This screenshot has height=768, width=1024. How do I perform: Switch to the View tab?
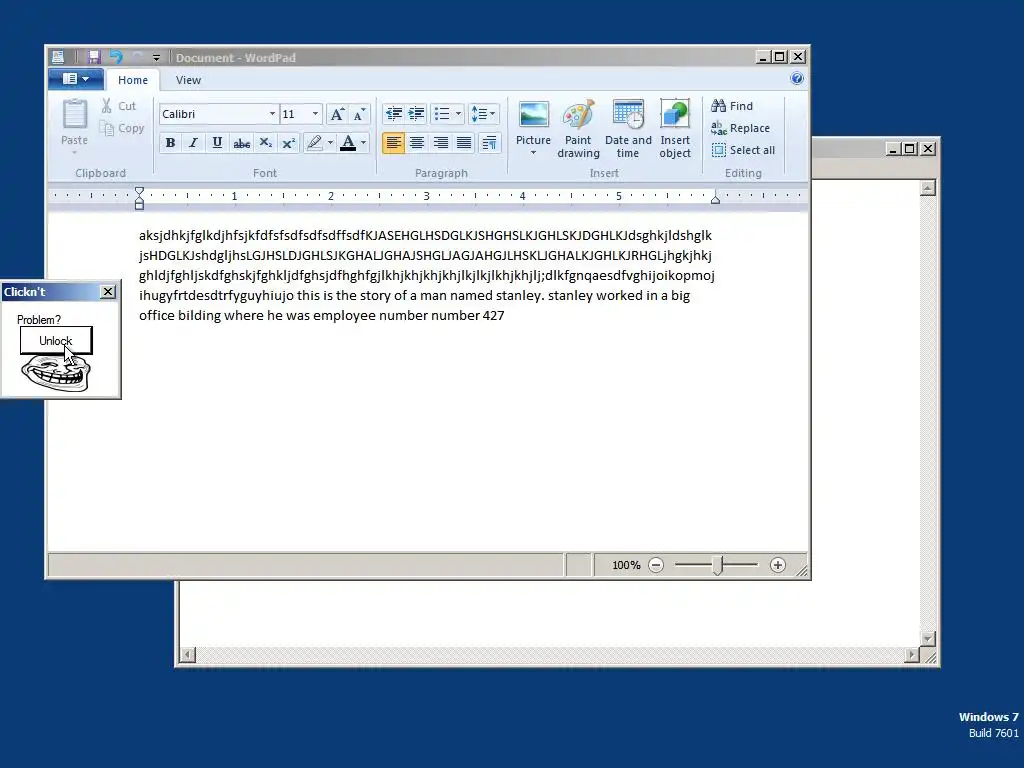coord(188,80)
